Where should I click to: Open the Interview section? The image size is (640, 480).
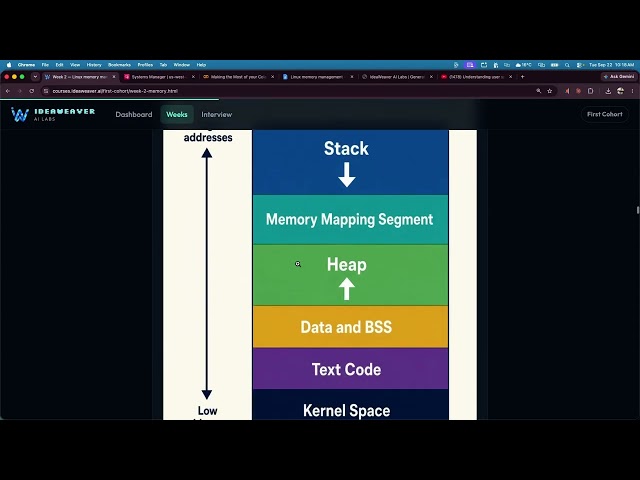pyautogui.click(x=216, y=115)
